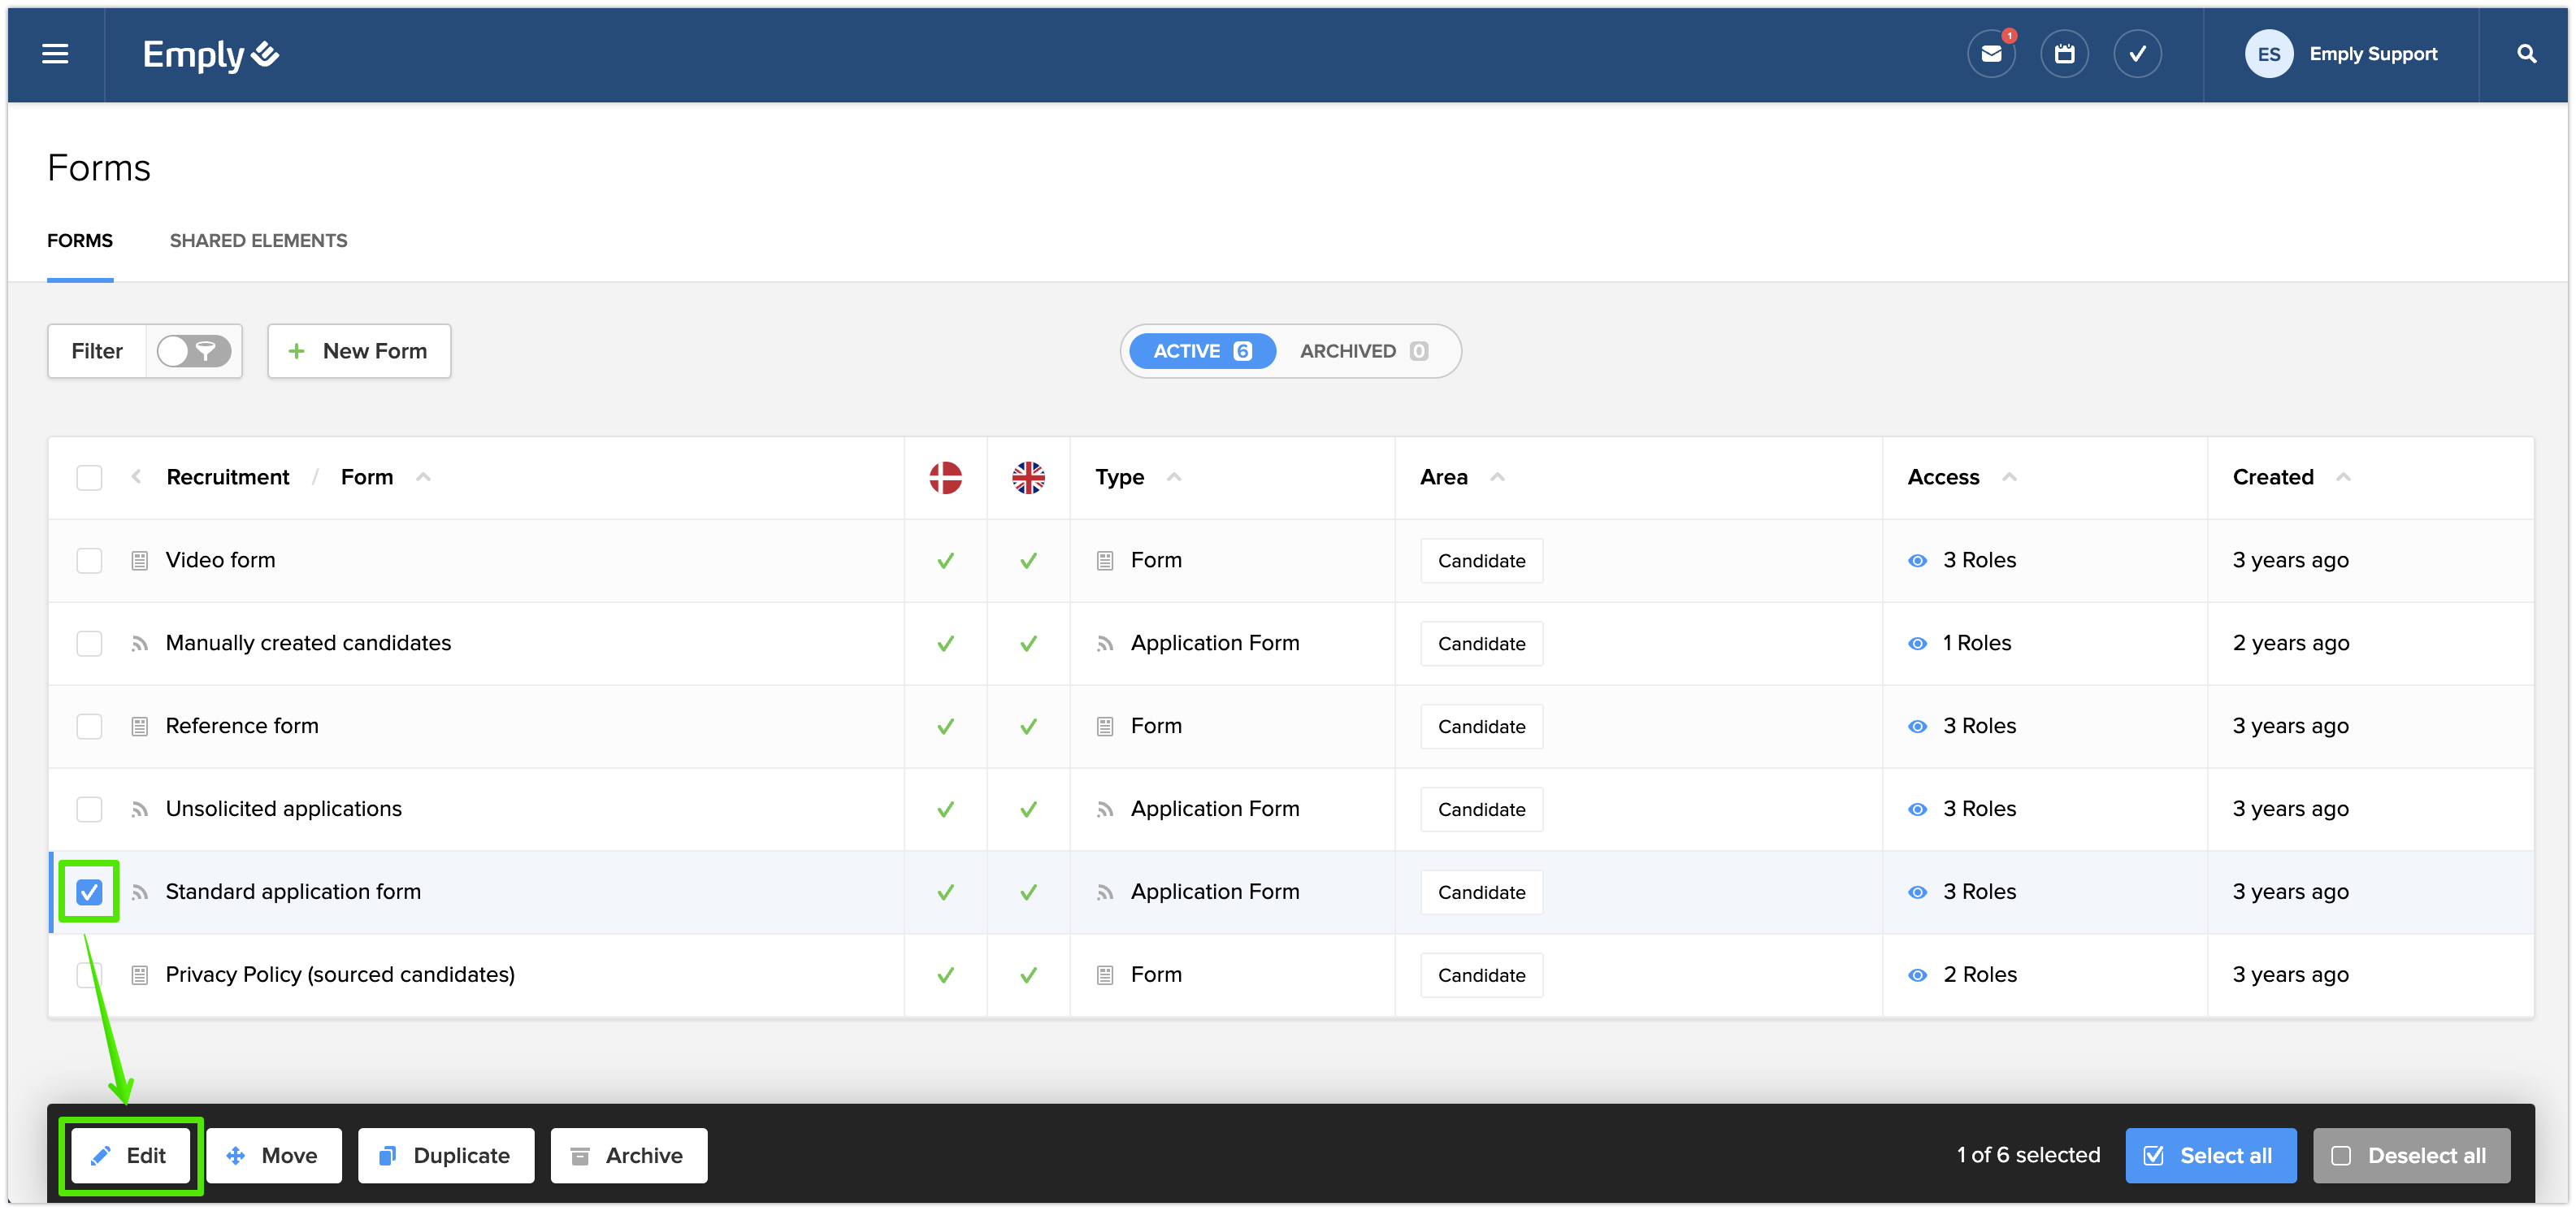Sort by Type column arrow
Screen dimensions: 2576x1211
pyautogui.click(x=1174, y=477)
